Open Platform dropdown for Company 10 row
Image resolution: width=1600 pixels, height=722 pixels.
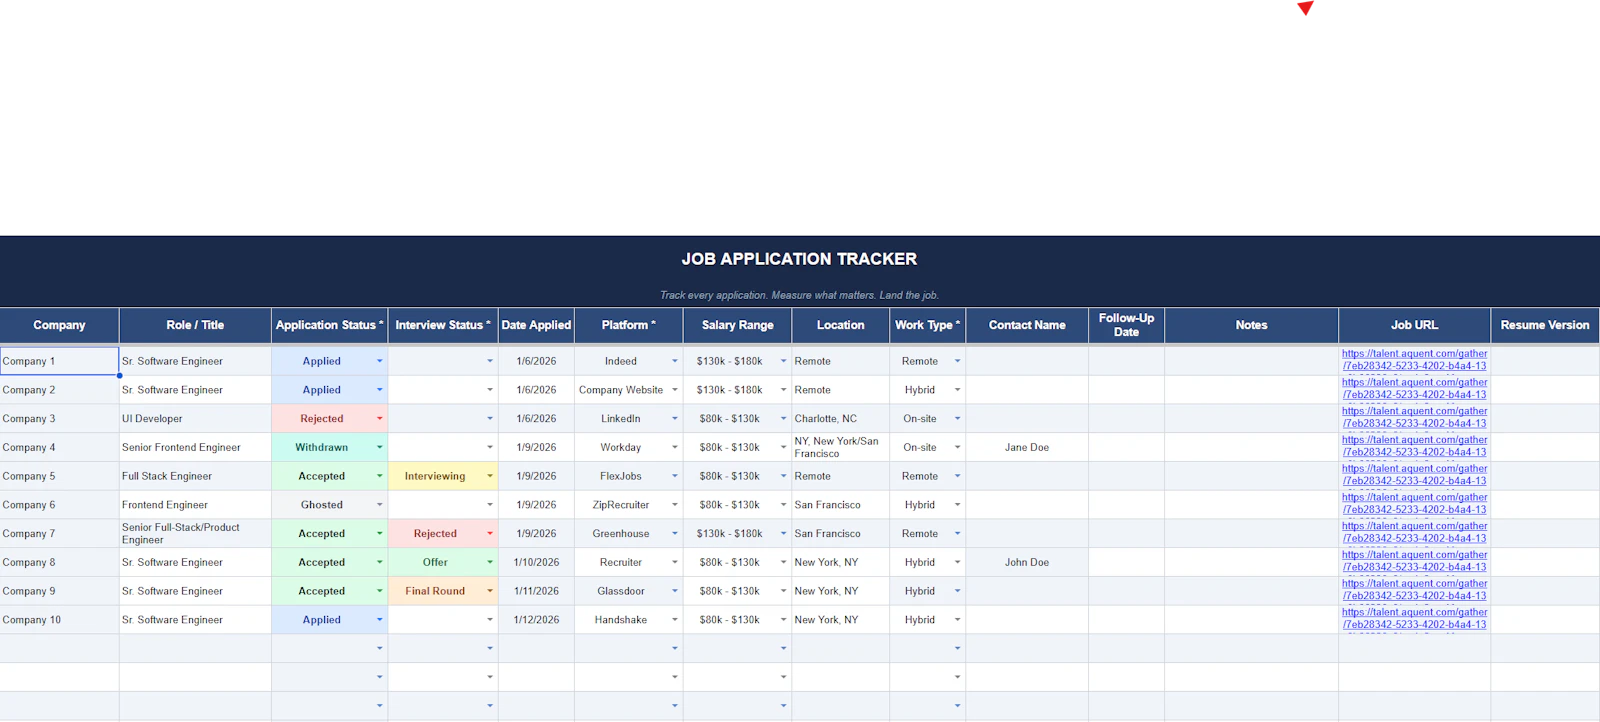[675, 620]
